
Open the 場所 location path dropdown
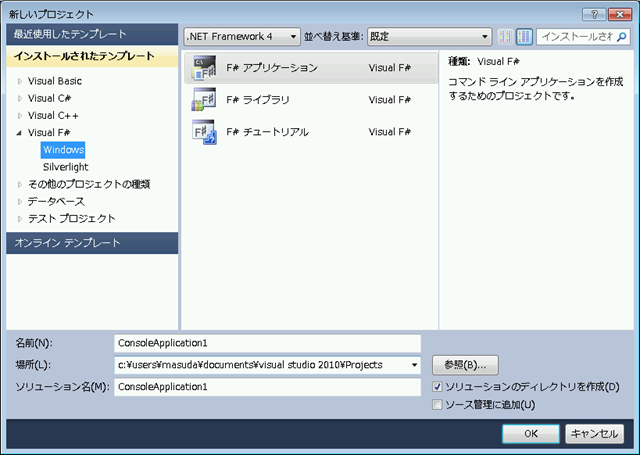pyautogui.click(x=414, y=366)
